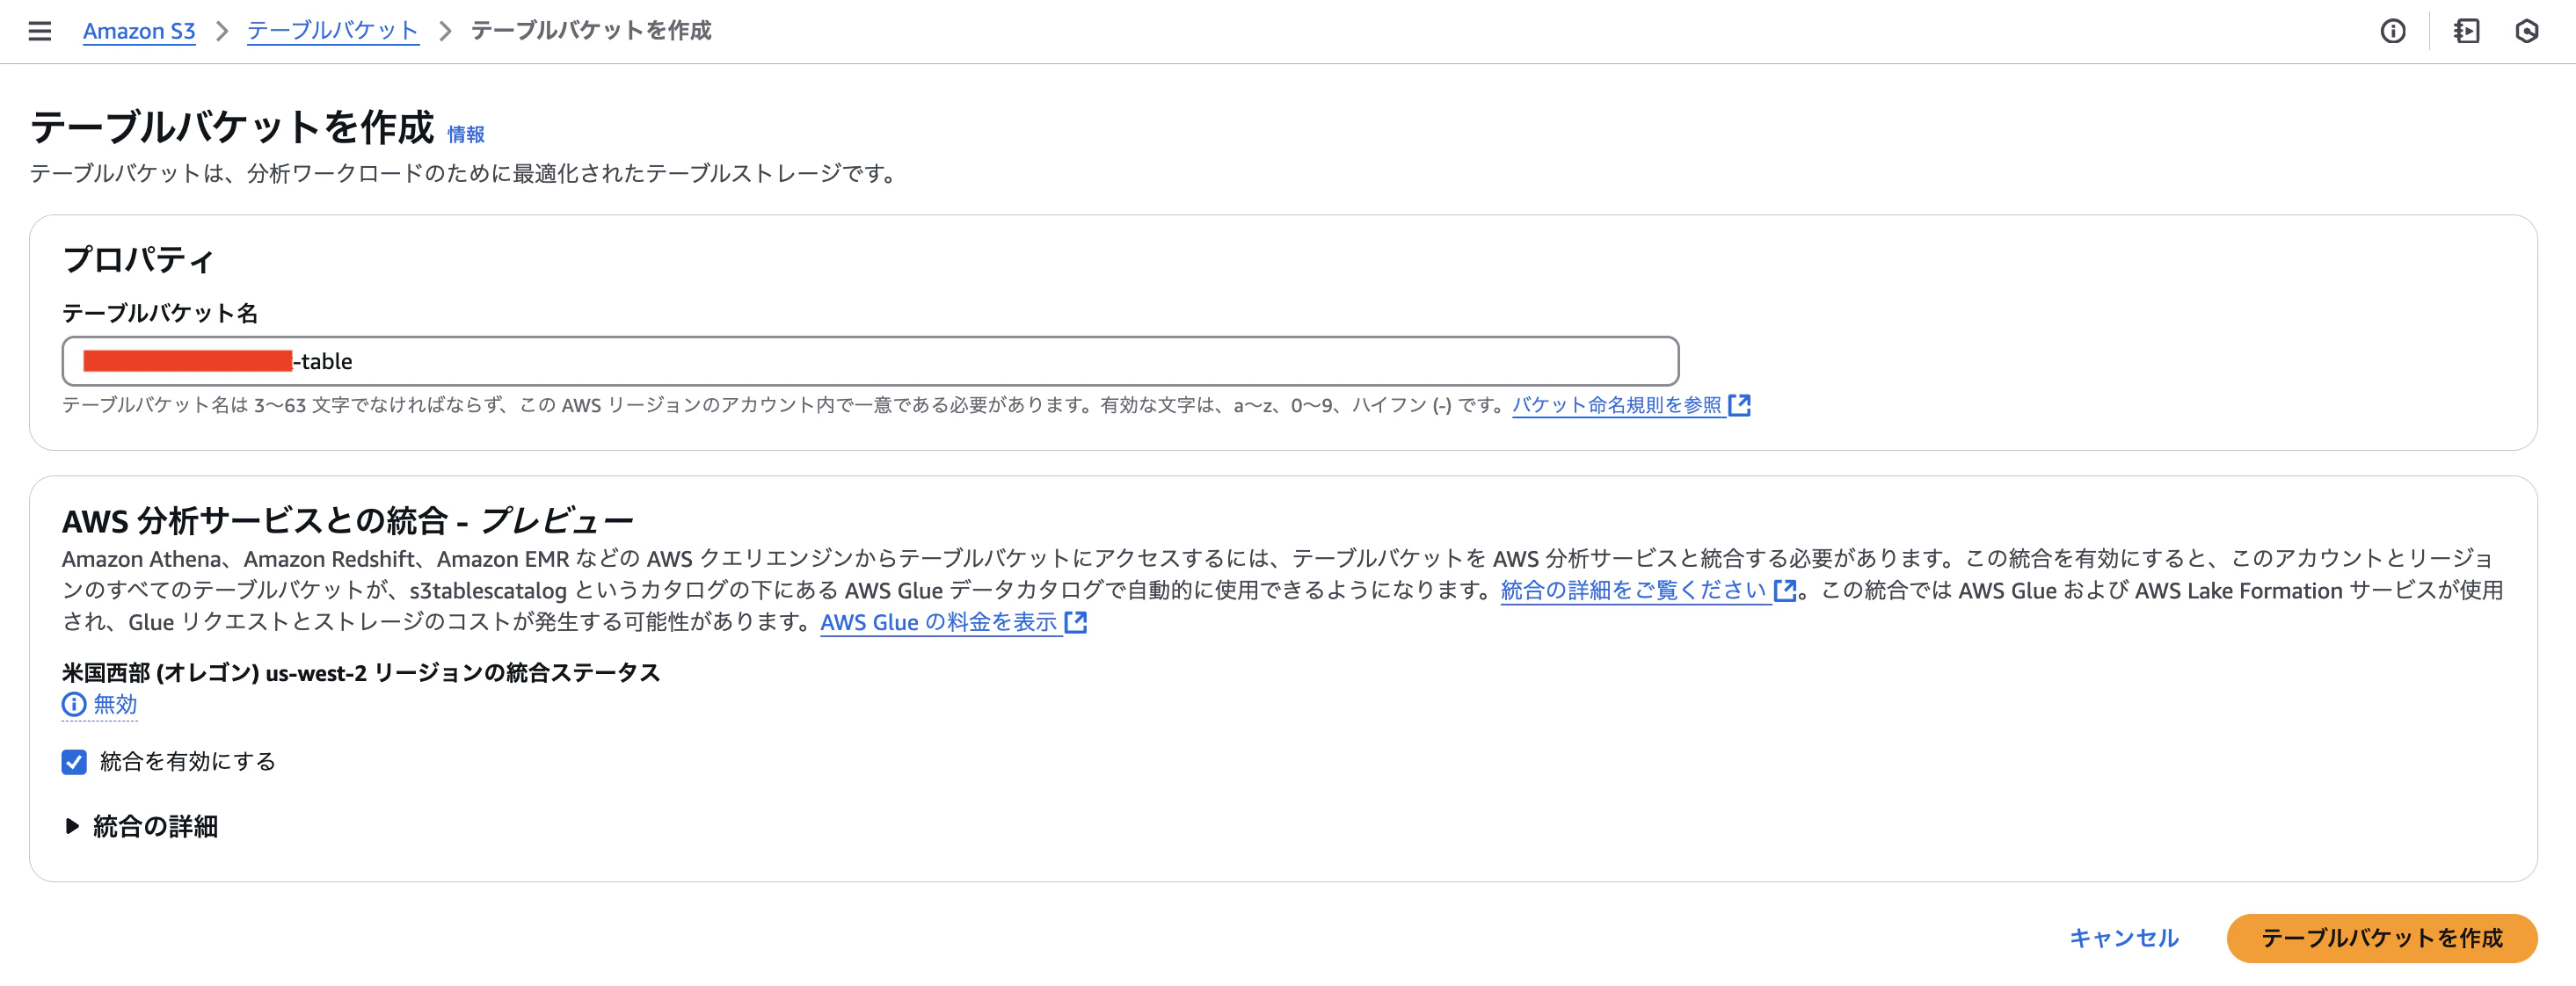Click the external link icon beside AWS Glue の料金を表示
Image resolution: width=2576 pixels, height=986 pixels.
(x=1078, y=622)
